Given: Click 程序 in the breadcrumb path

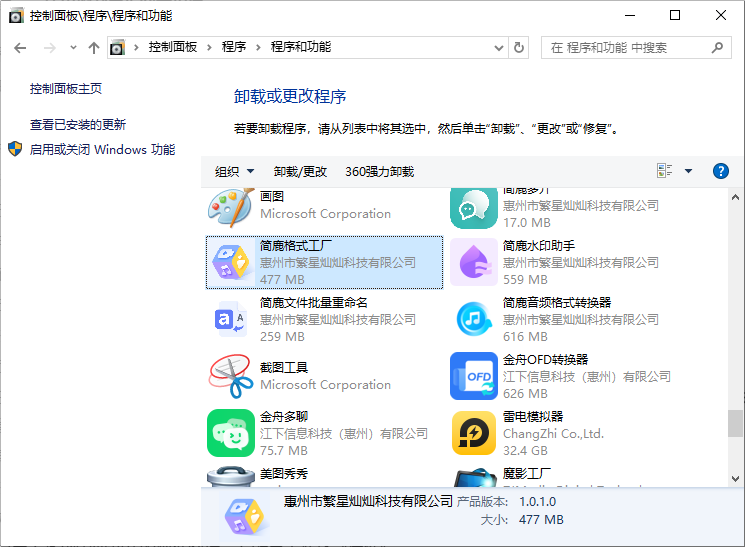Looking at the screenshot, I should coord(234,47).
